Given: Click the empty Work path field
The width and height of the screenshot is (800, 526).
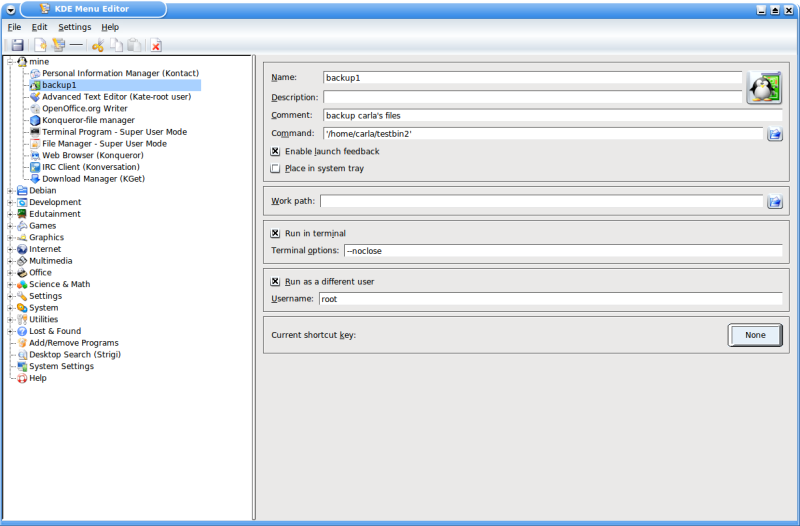Looking at the screenshot, I should 541,201.
